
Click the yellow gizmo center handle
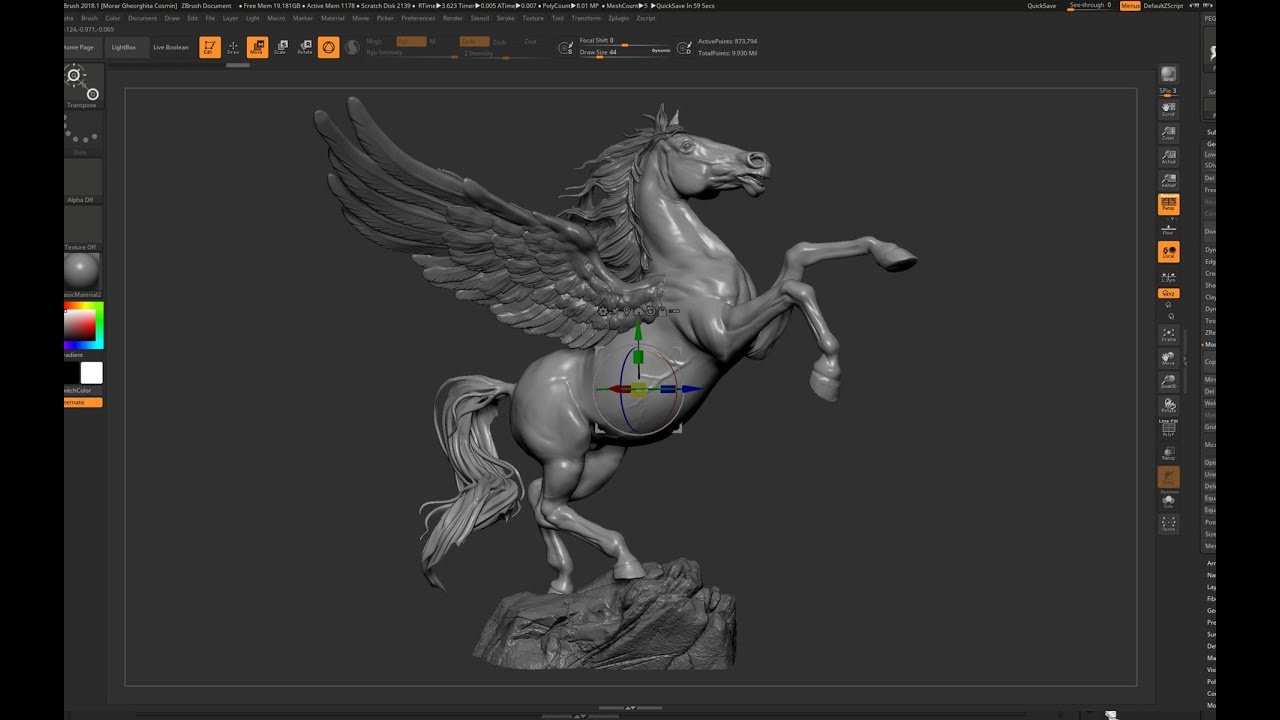[639, 388]
